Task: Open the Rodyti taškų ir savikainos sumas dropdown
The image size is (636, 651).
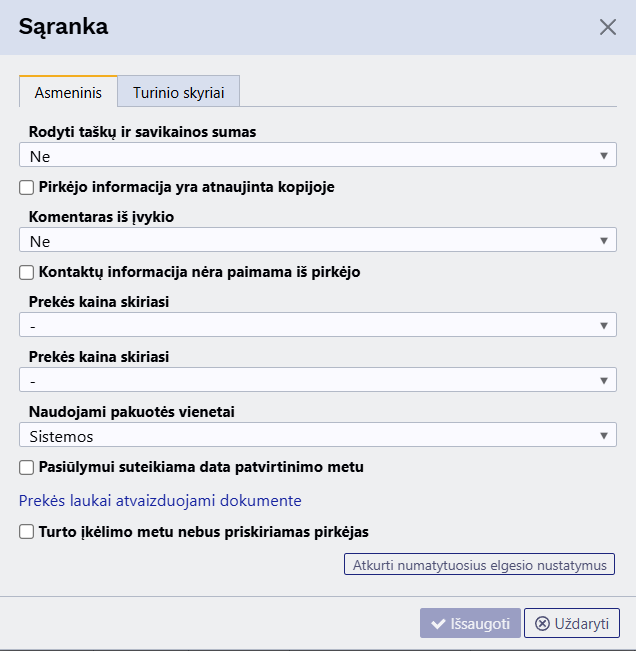Action: tap(318, 155)
